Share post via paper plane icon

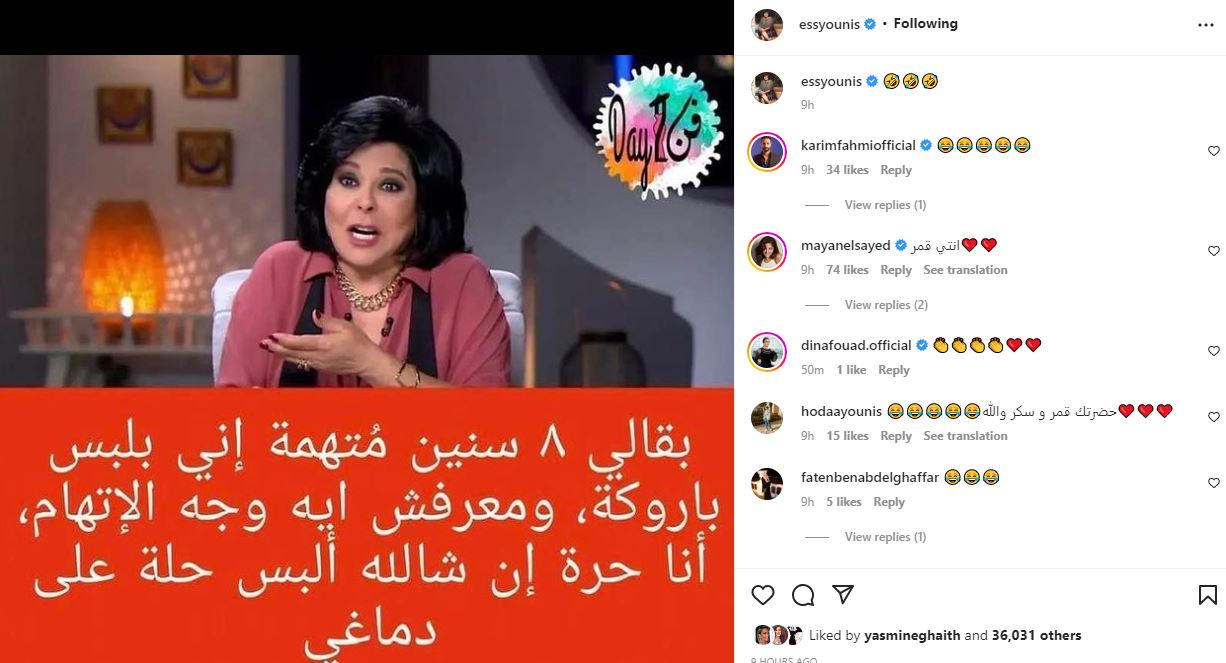(x=843, y=595)
